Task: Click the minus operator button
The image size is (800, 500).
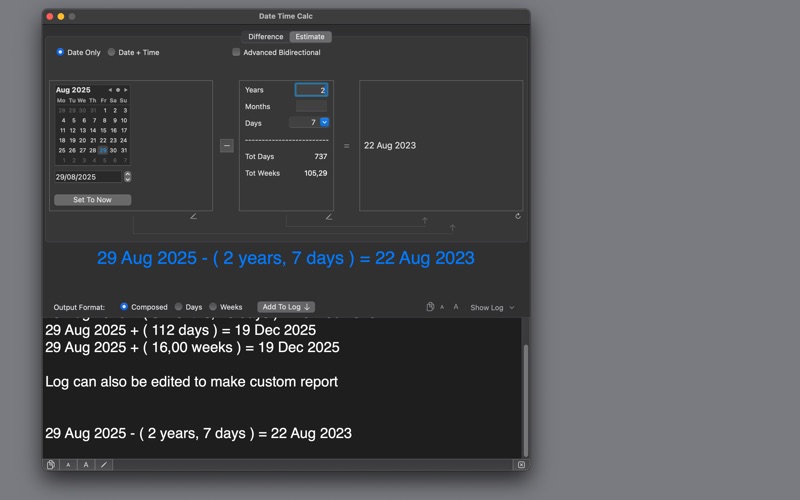Action: (227, 145)
